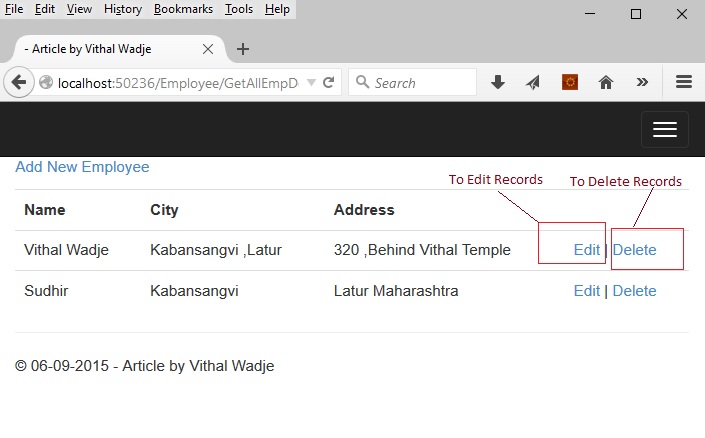Open the Firefox hamburger menu
705x438 pixels.
click(683, 82)
